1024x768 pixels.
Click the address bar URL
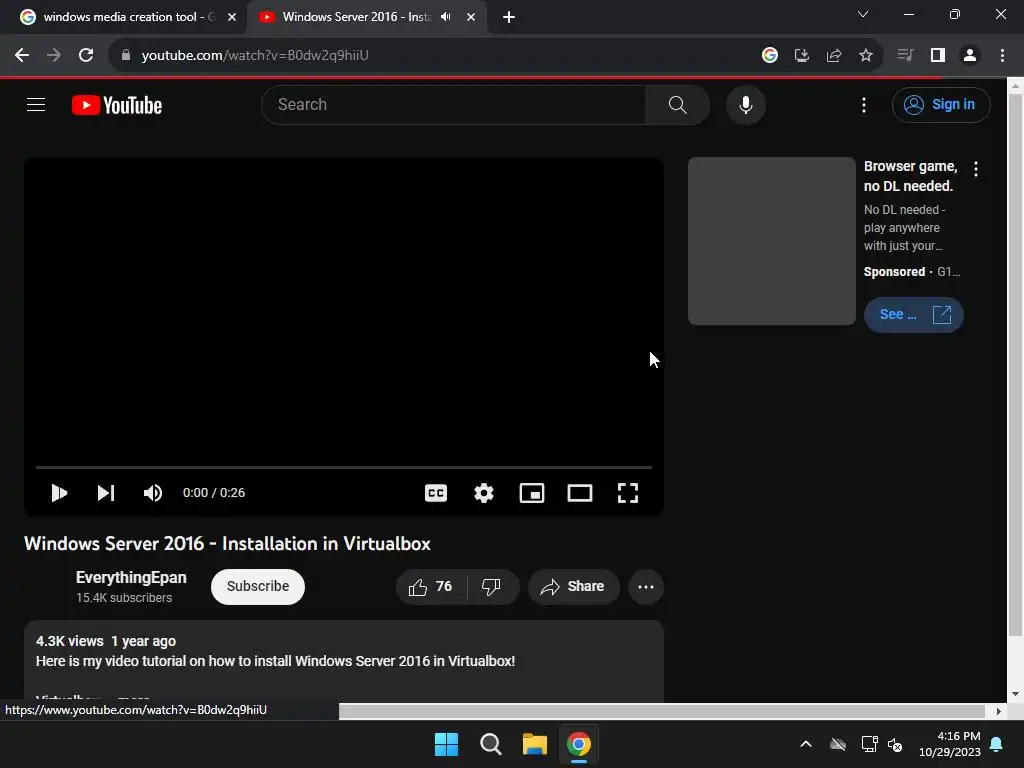tap(255, 56)
